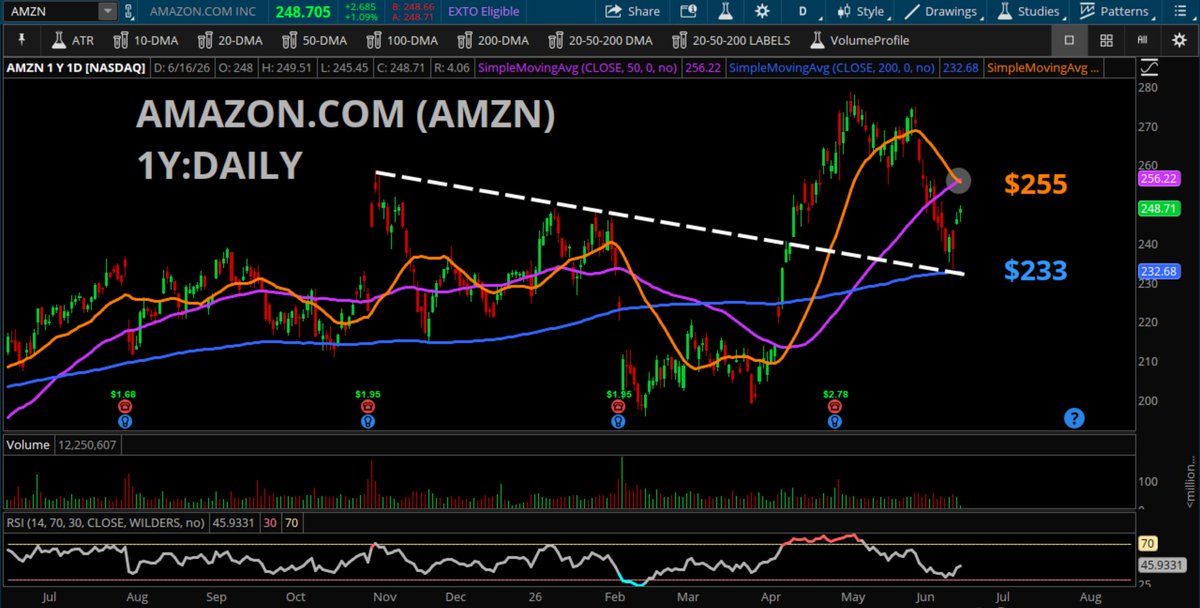Apply the ATR study set
Image resolution: width=1200 pixels, height=608 pixels.
tap(73, 41)
